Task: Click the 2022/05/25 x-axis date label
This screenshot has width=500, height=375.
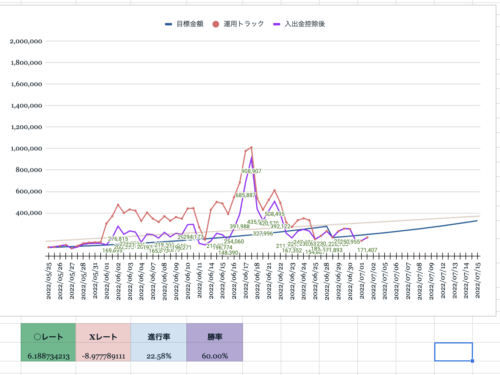Action: (49, 281)
